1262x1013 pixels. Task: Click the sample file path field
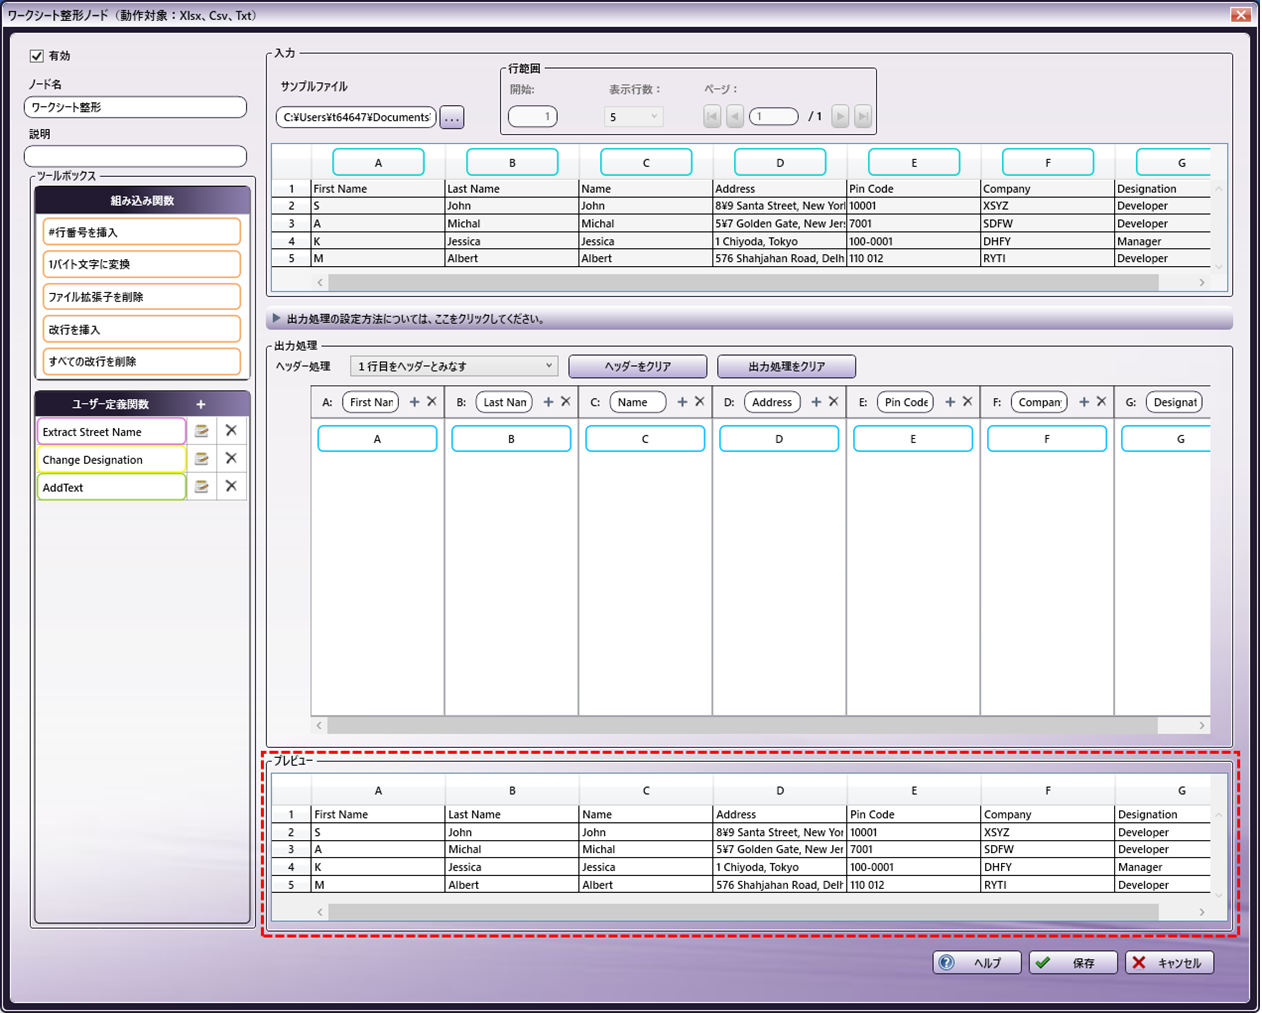point(356,117)
